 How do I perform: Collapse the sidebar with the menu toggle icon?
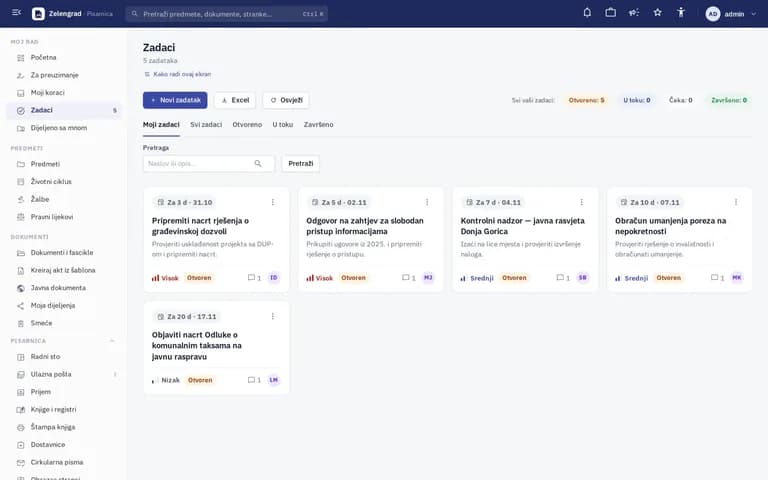[16, 13]
